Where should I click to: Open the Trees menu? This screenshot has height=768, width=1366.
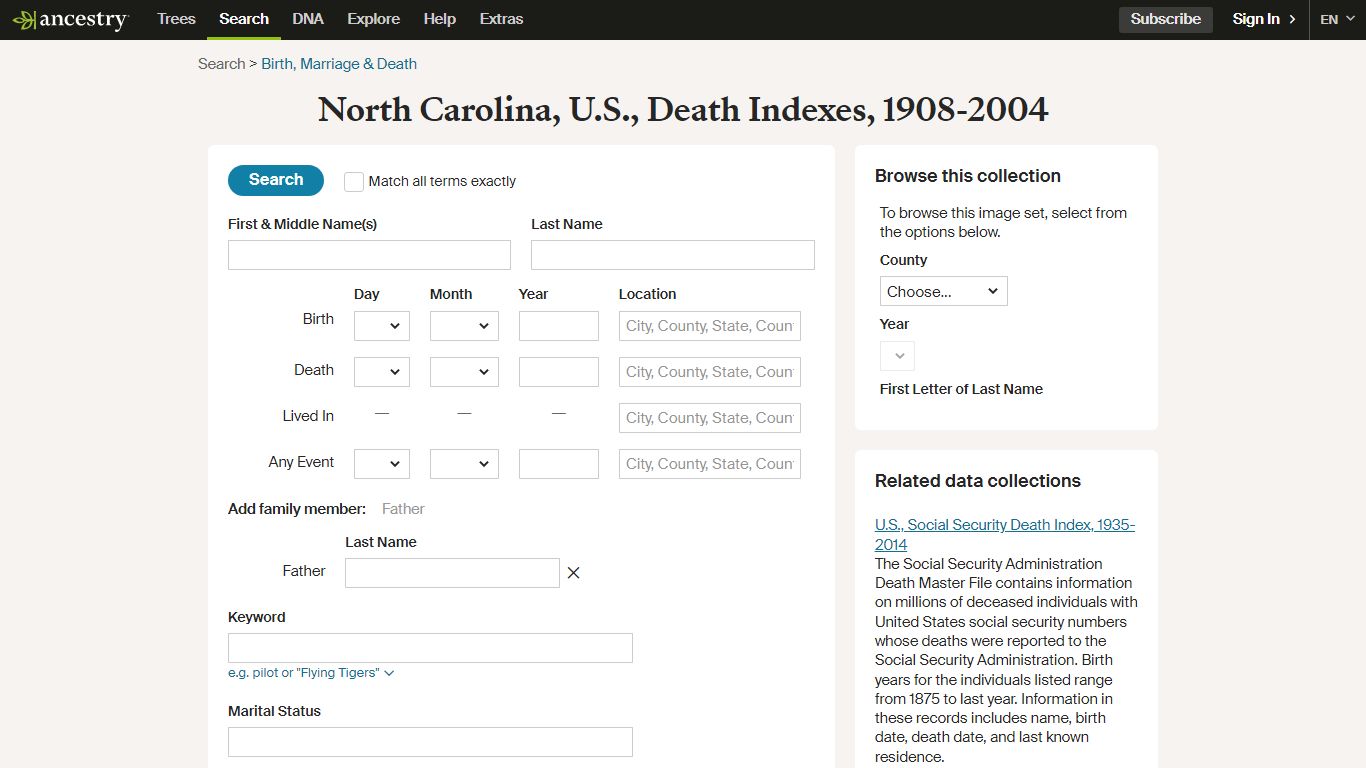click(176, 19)
